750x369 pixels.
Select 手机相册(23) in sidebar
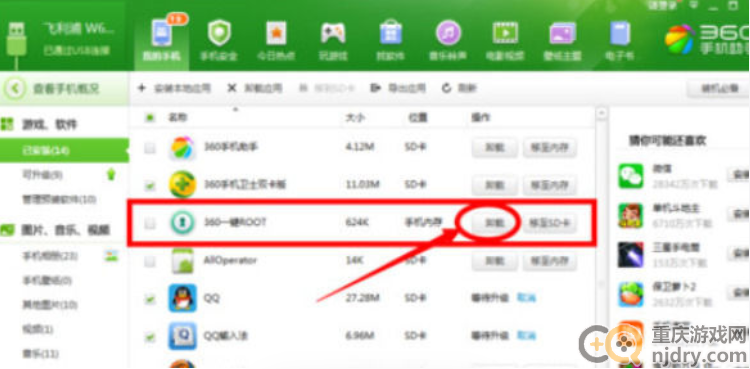coord(50,256)
